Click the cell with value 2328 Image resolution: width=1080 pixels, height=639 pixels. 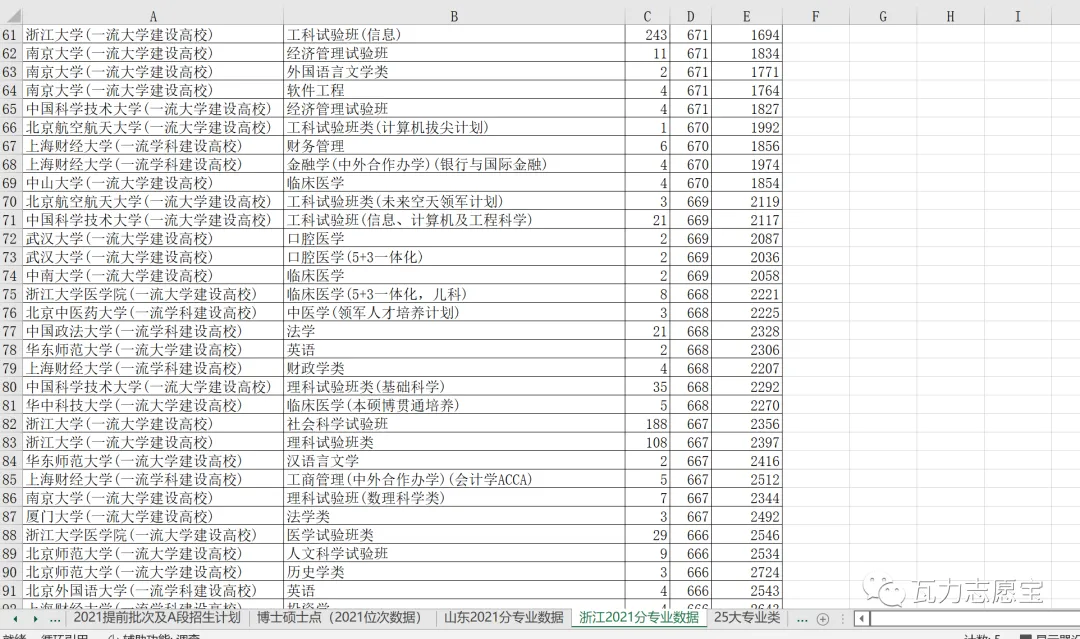coord(747,331)
